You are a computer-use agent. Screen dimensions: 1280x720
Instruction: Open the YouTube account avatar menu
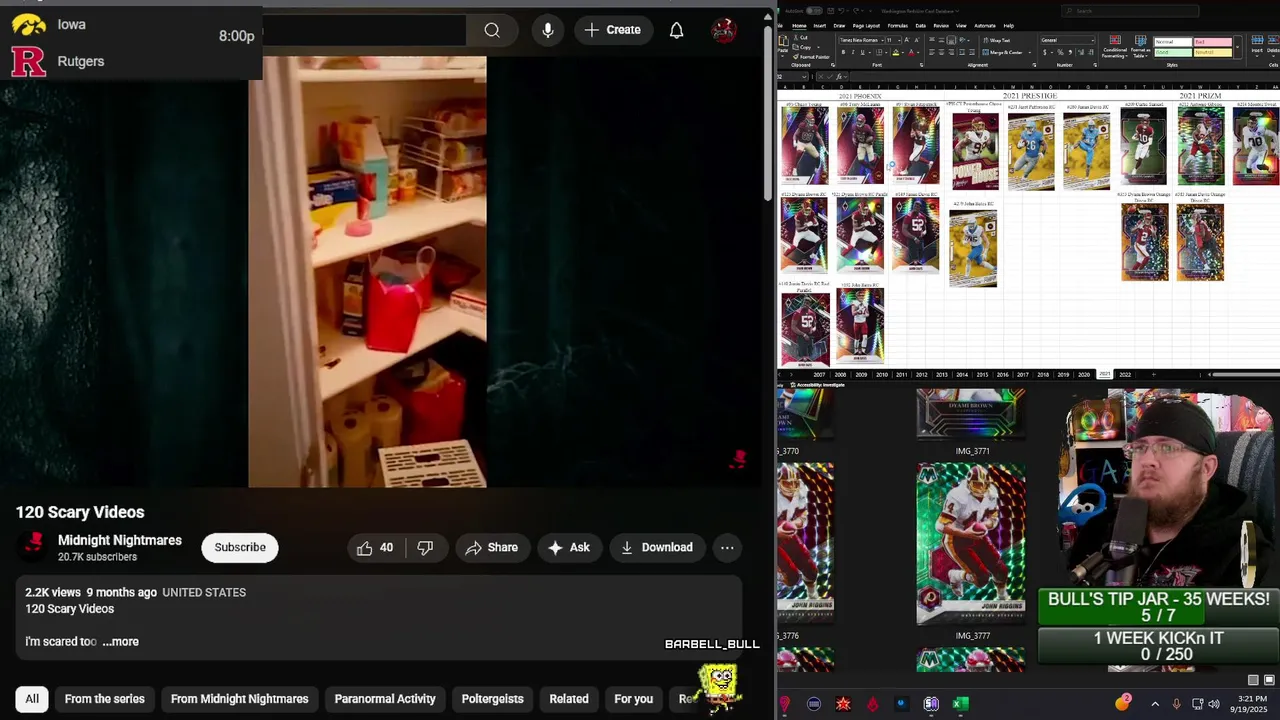[x=724, y=30]
